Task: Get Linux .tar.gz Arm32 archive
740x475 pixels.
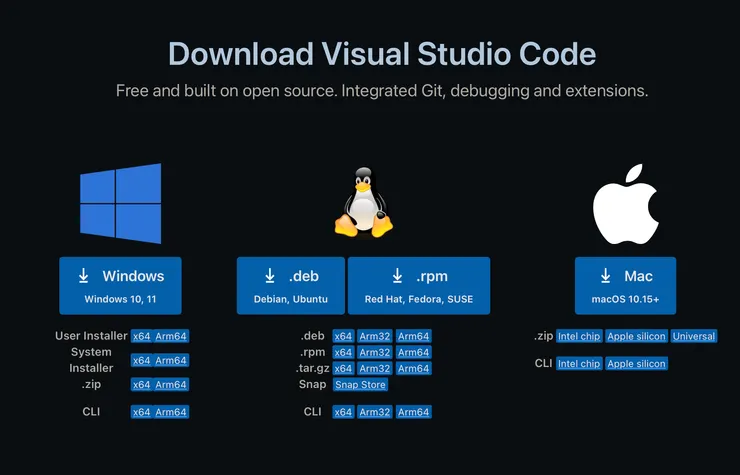Action: [x=375, y=368]
